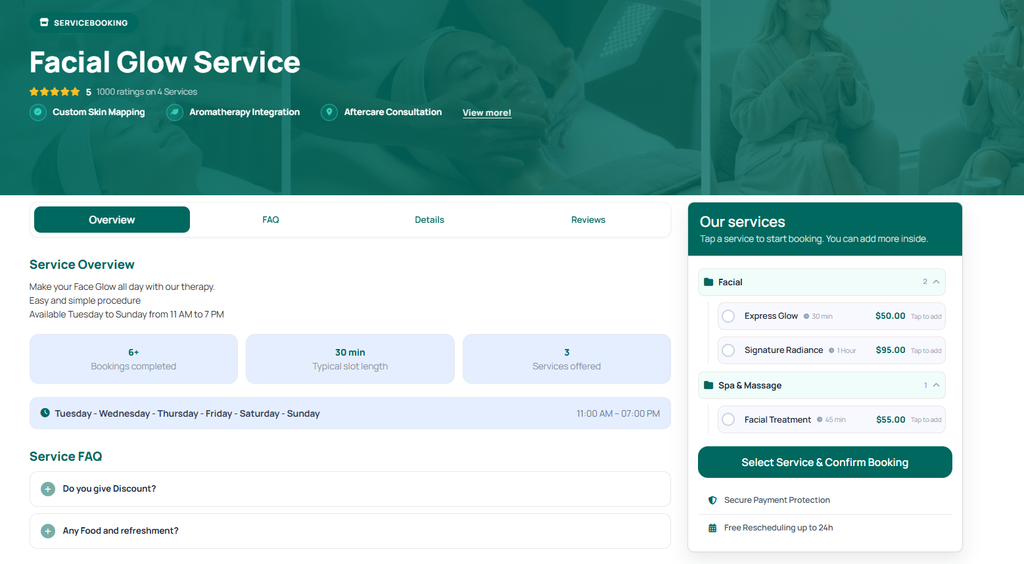Click the clock icon beside weekdays
1024x564 pixels.
coord(45,413)
